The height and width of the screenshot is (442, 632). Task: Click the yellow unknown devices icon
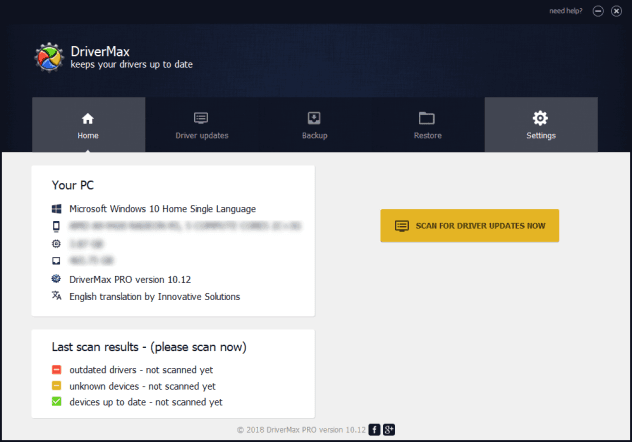coord(56,386)
